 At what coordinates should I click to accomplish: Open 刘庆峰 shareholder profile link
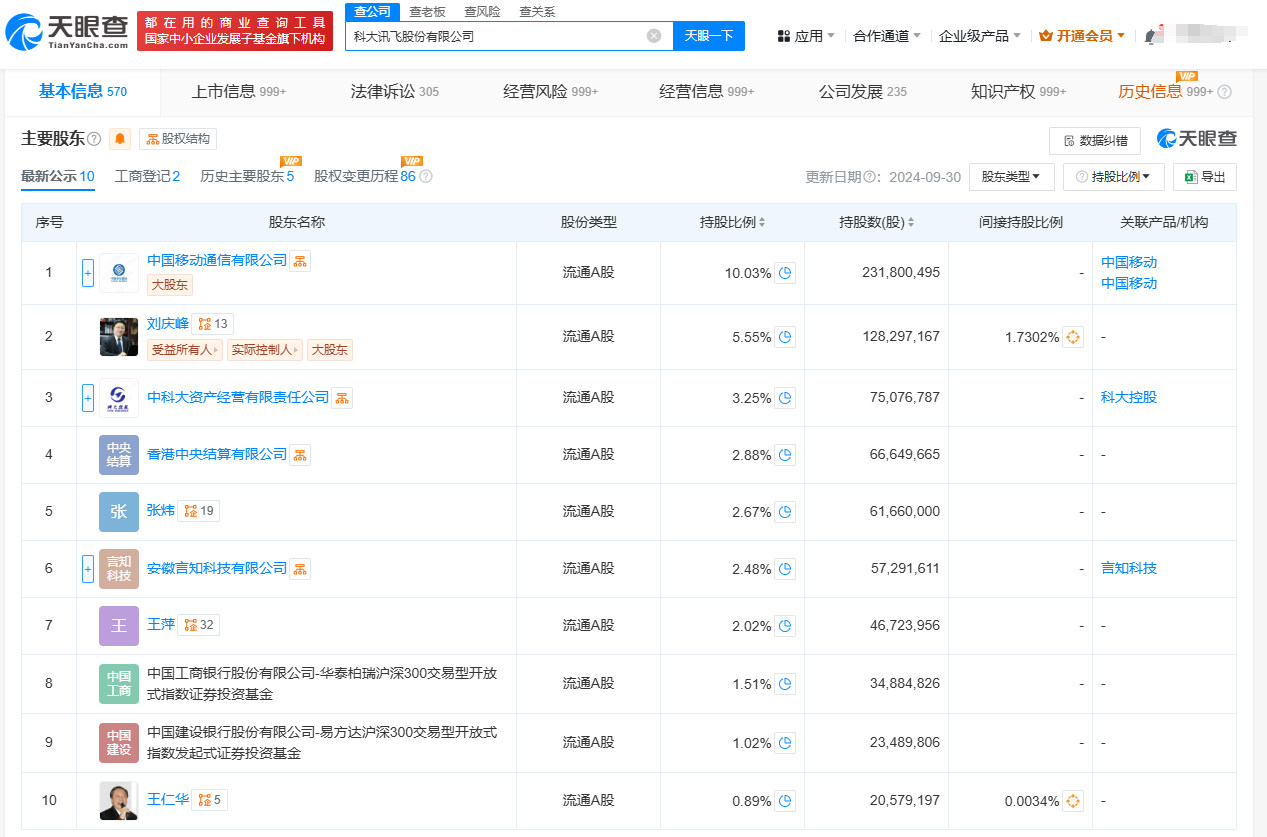click(167, 323)
